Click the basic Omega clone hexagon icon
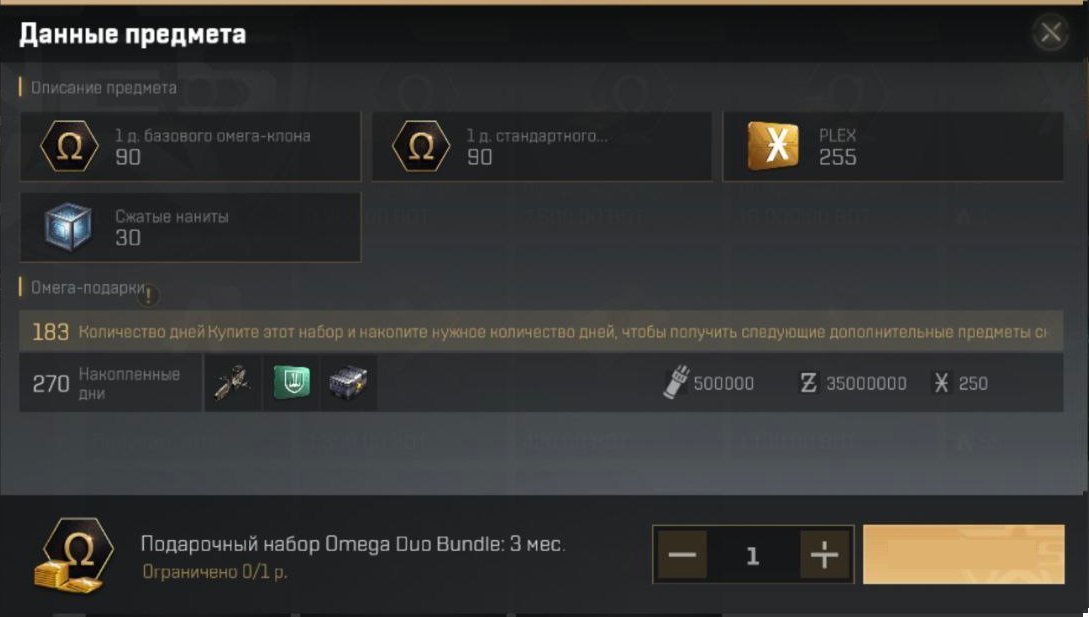Image resolution: width=1089 pixels, height=617 pixels. (69, 146)
